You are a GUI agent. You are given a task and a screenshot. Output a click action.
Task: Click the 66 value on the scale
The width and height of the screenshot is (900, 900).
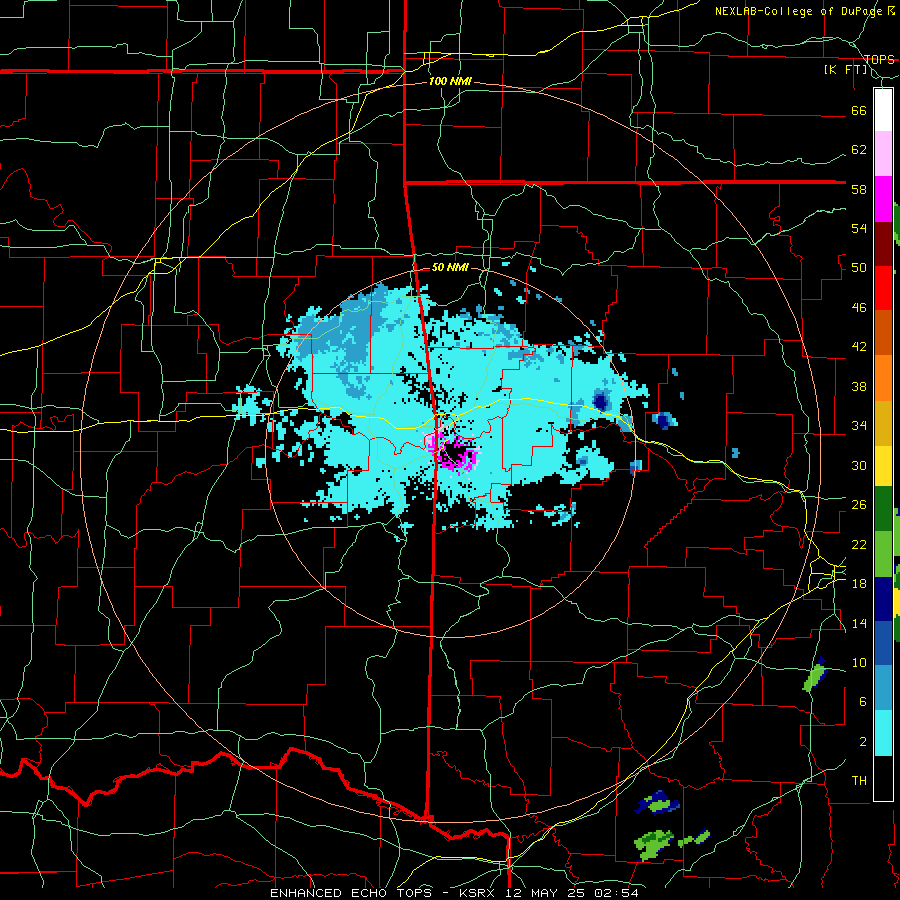click(859, 110)
